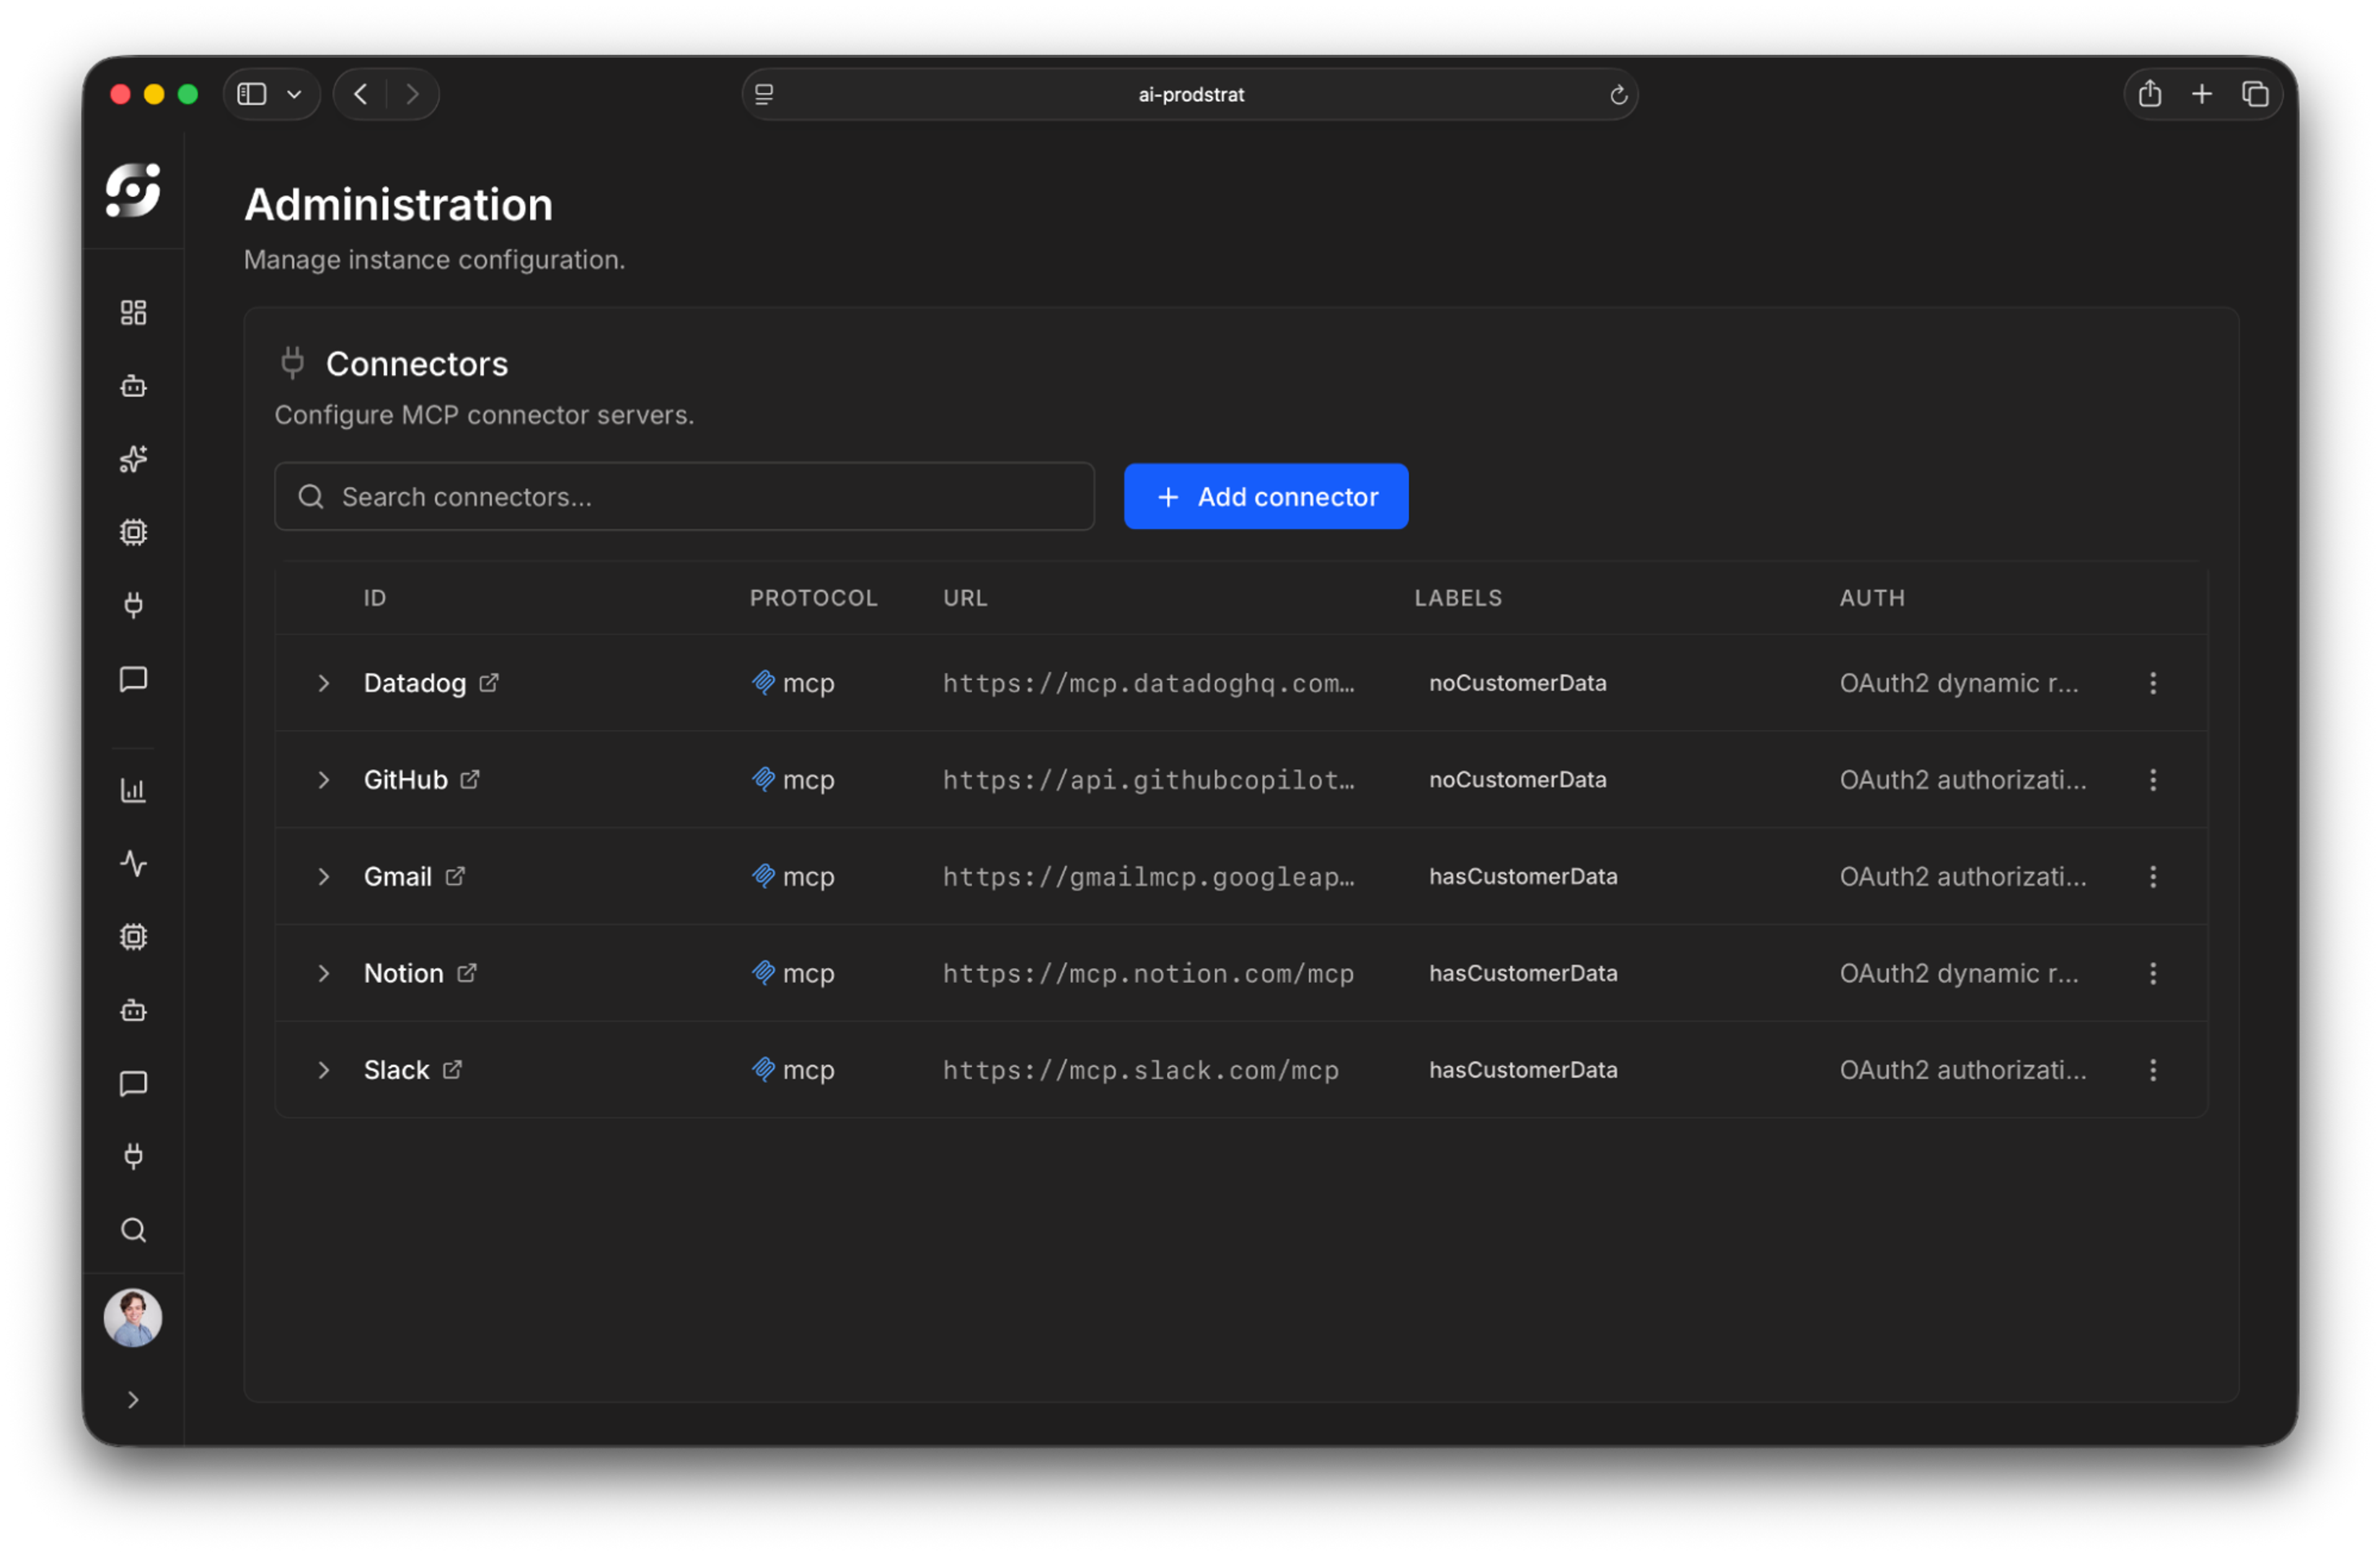Expand the Slack connector row

pyautogui.click(x=323, y=1070)
